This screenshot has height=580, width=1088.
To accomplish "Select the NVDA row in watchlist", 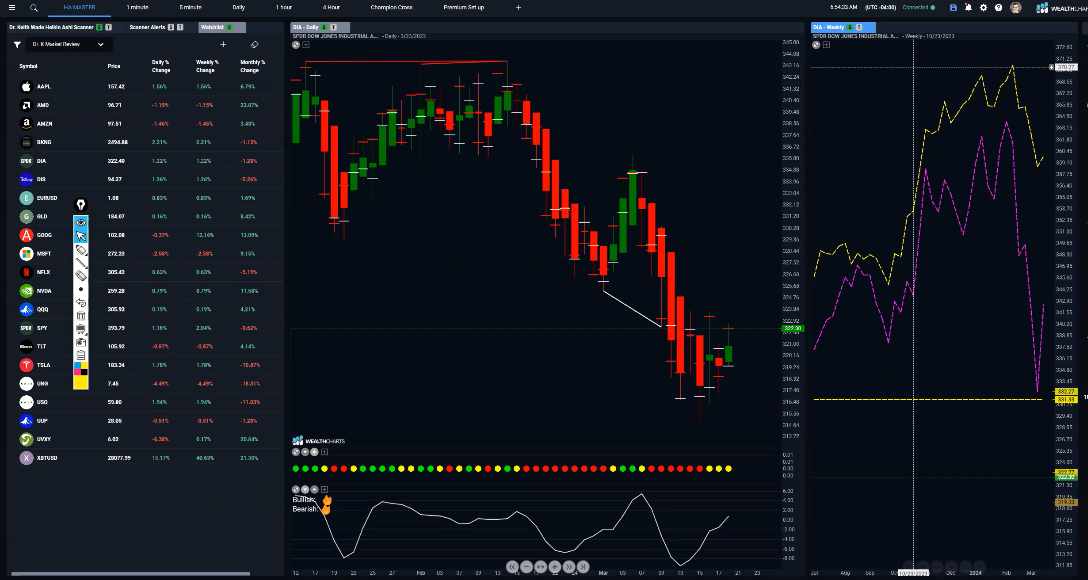I will coord(146,291).
